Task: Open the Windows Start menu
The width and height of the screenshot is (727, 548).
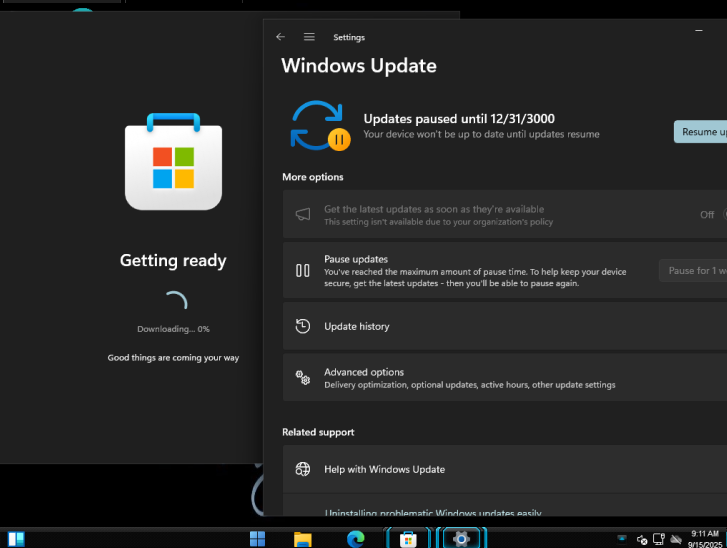Action: coord(257,539)
